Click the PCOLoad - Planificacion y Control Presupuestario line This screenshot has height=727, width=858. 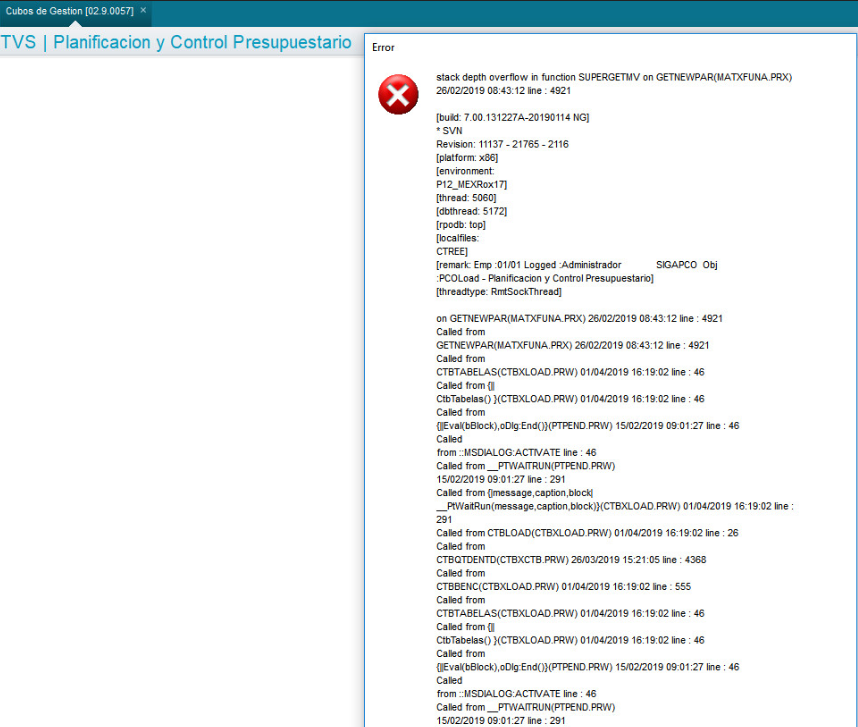coord(545,278)
